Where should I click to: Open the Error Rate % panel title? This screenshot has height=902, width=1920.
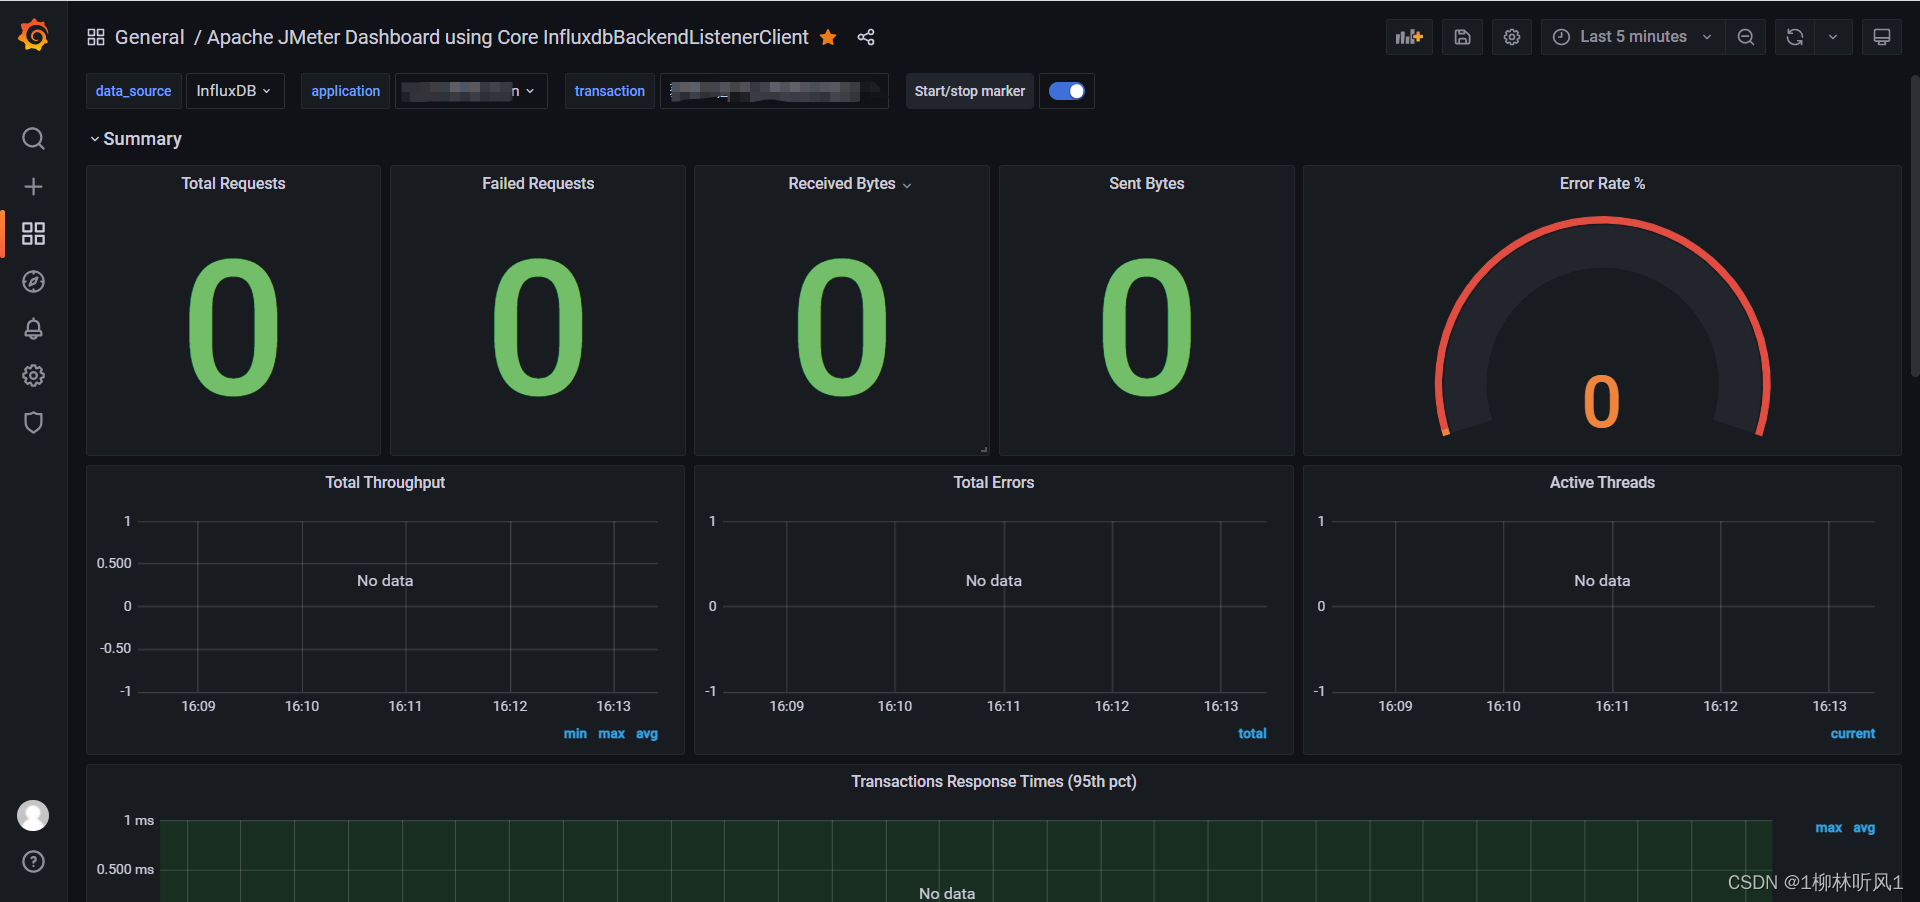(x=1602, y=184)
